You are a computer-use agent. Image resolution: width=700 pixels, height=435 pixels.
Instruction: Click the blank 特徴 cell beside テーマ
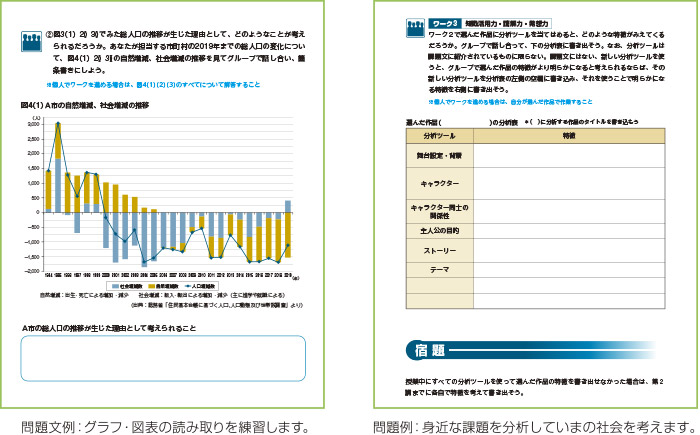coord(569,270)
